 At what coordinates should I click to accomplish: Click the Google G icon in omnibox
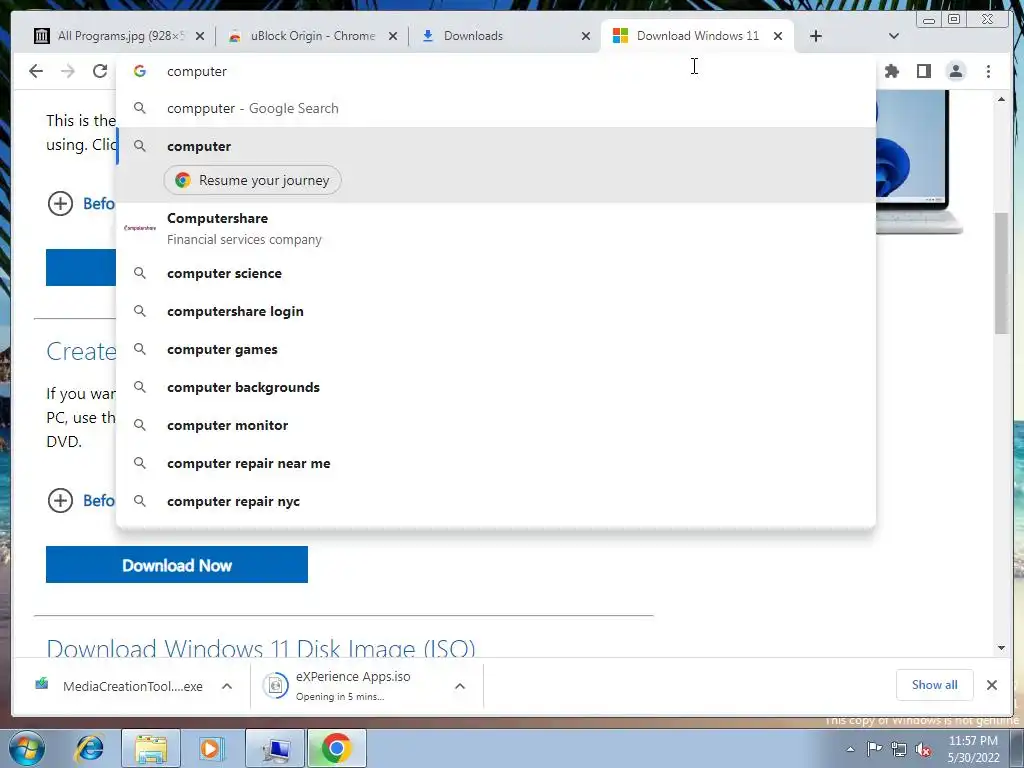[x=140, y=71]
